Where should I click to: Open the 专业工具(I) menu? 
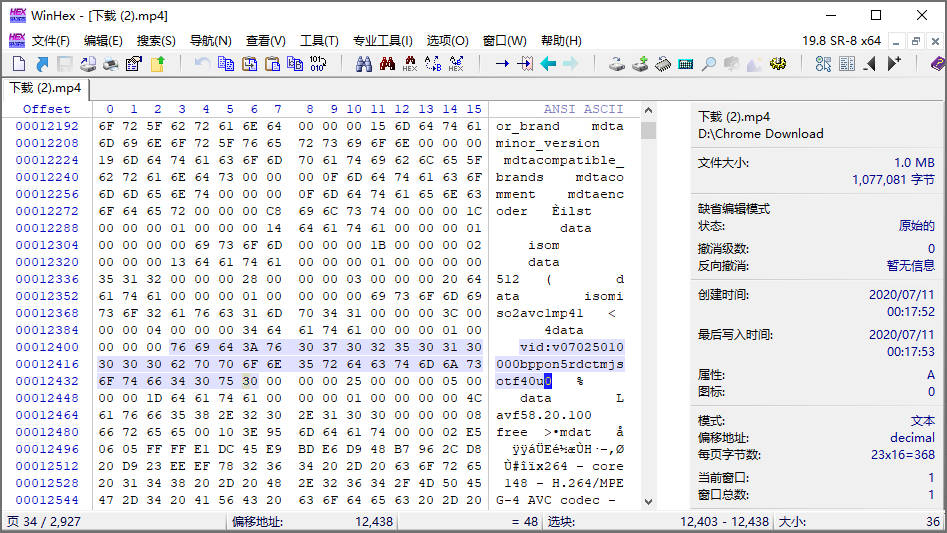click(x=382, y=41)
